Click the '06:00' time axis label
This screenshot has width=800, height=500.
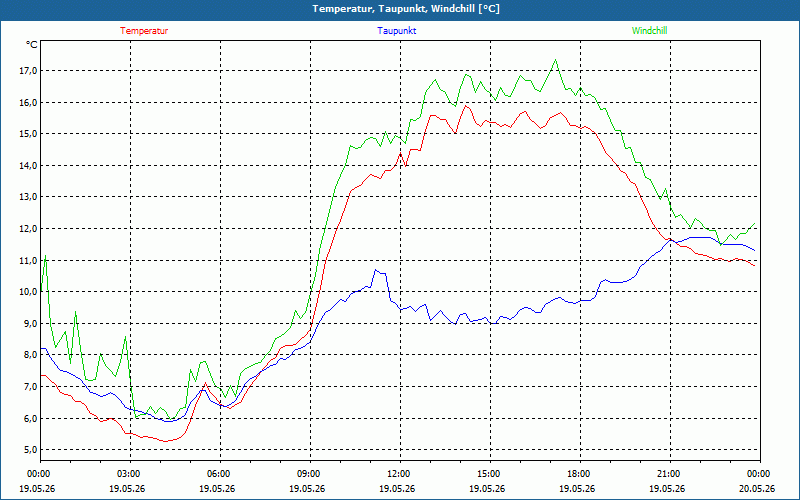pos(217,474)
